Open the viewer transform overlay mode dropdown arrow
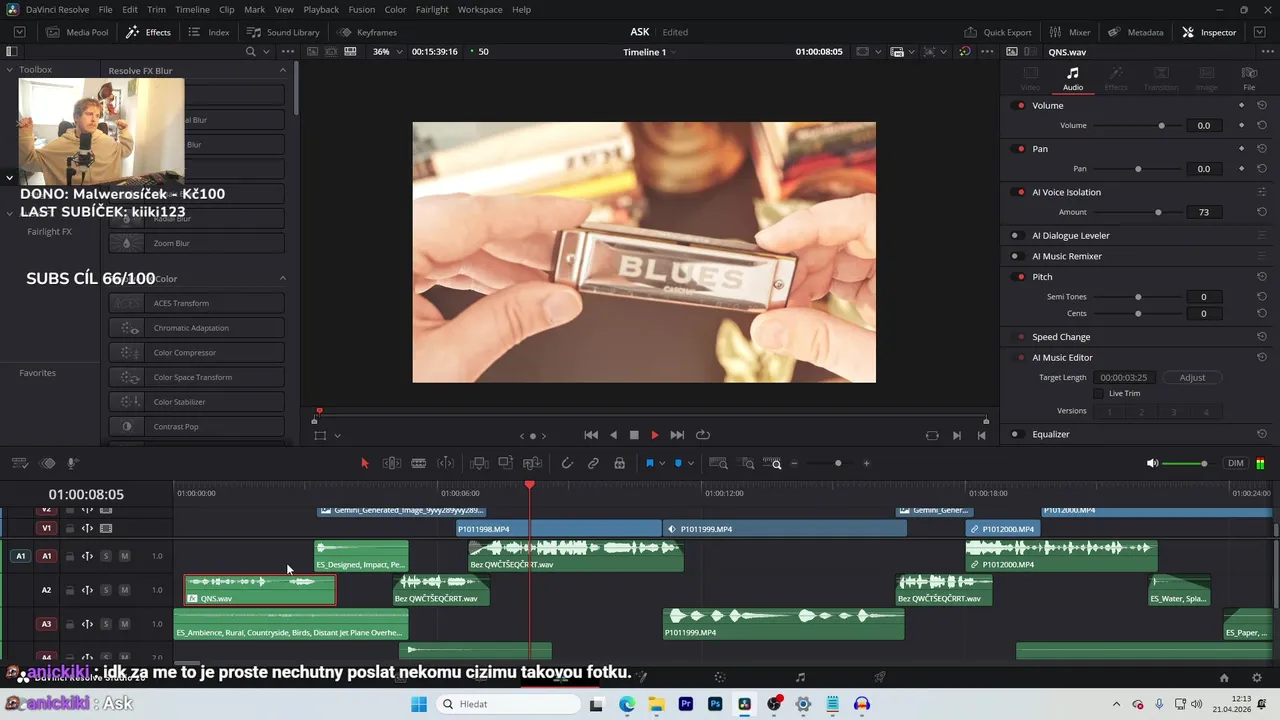Image resolution: width=1280 pixels, height=720 pixels. point(337,436)
